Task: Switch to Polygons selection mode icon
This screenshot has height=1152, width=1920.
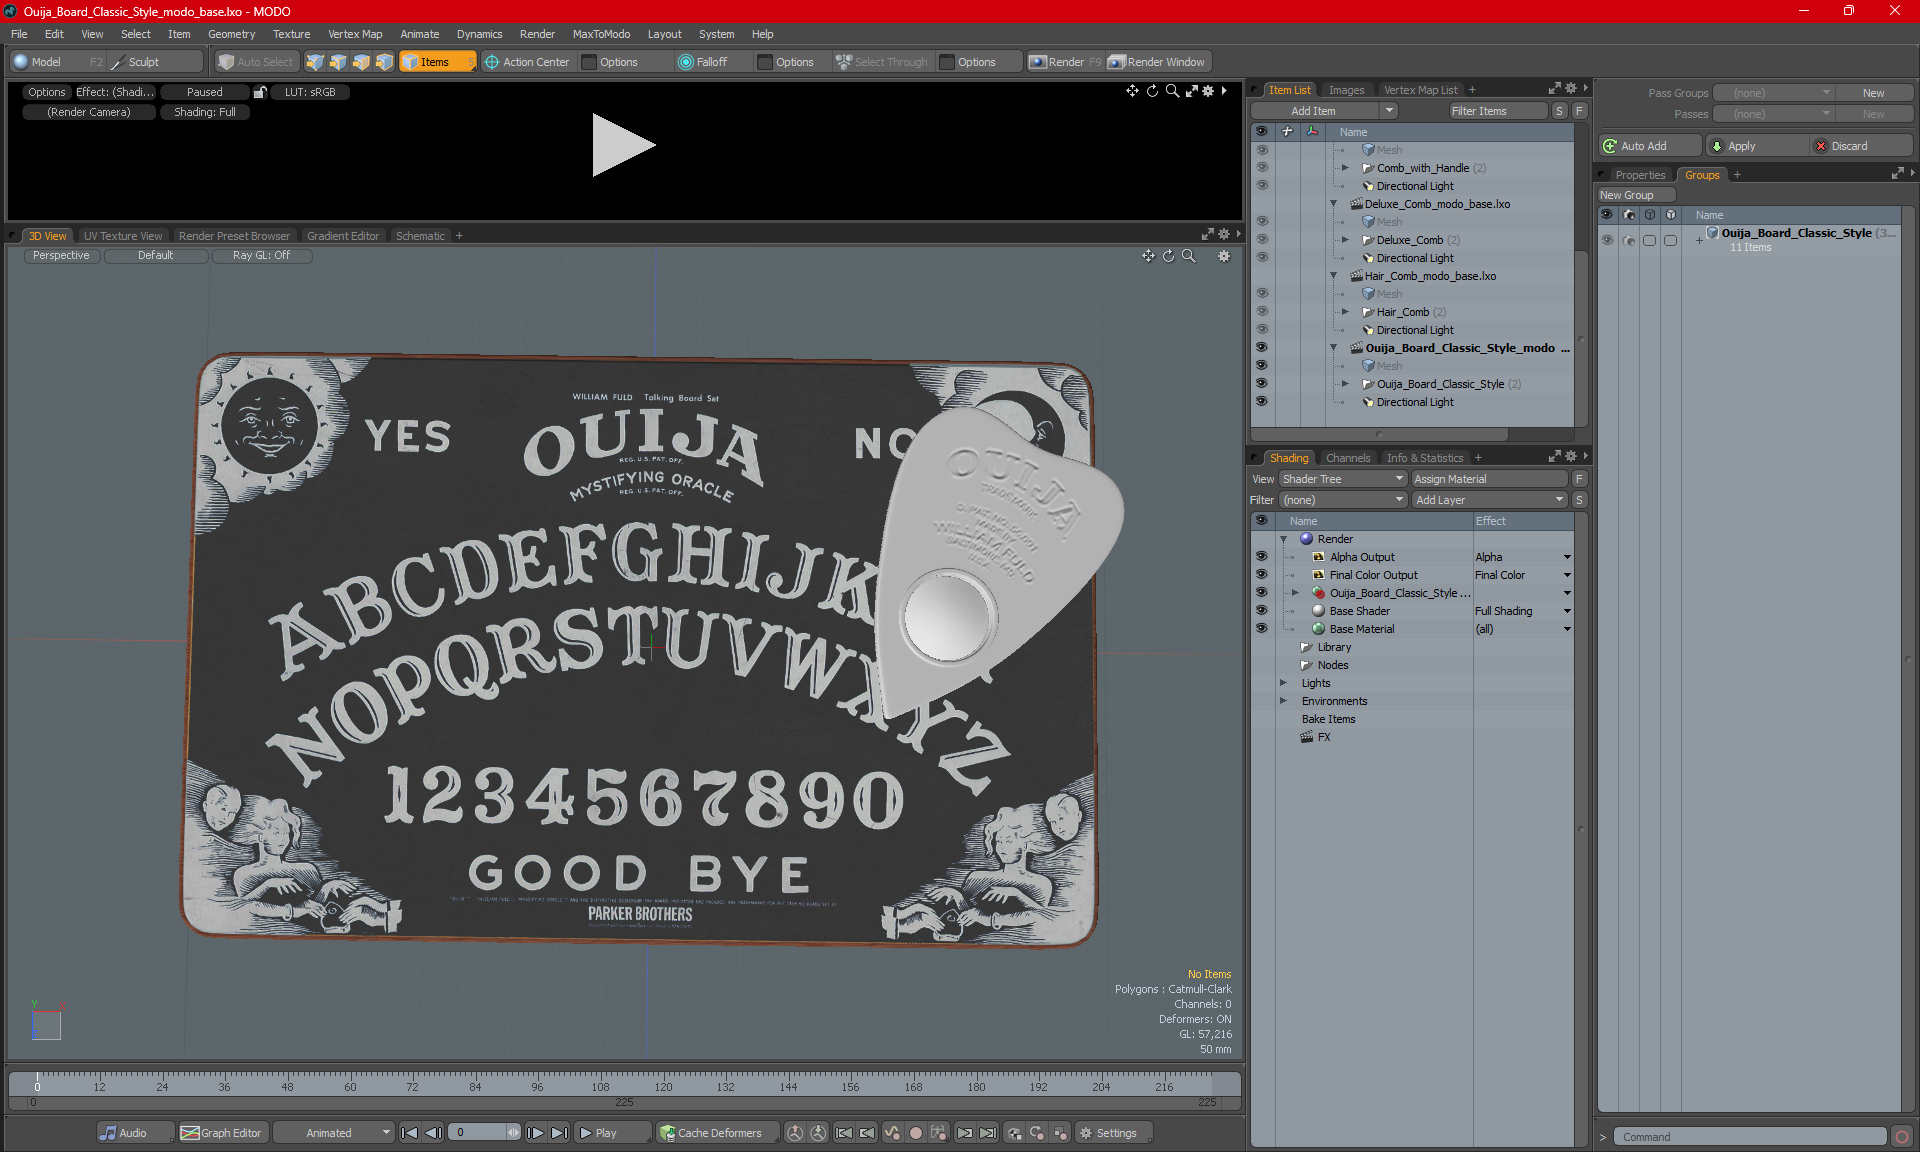Action: click(361, 62)
